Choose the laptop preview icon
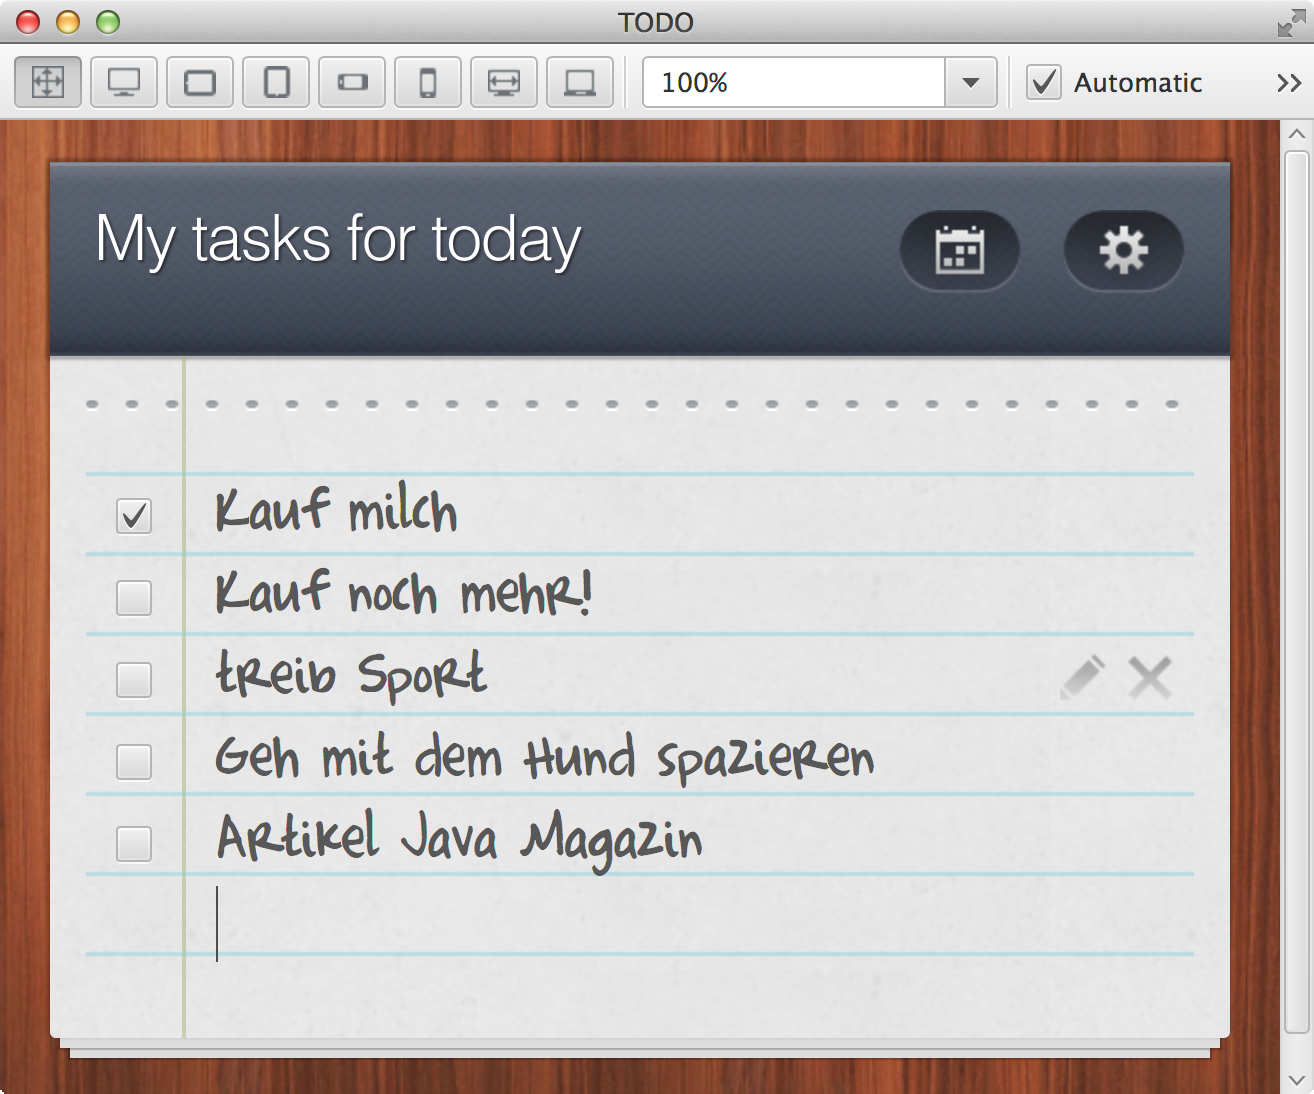Viewport: 1314px width, 1094px height. pyautogui.click(x=580, y=82)
